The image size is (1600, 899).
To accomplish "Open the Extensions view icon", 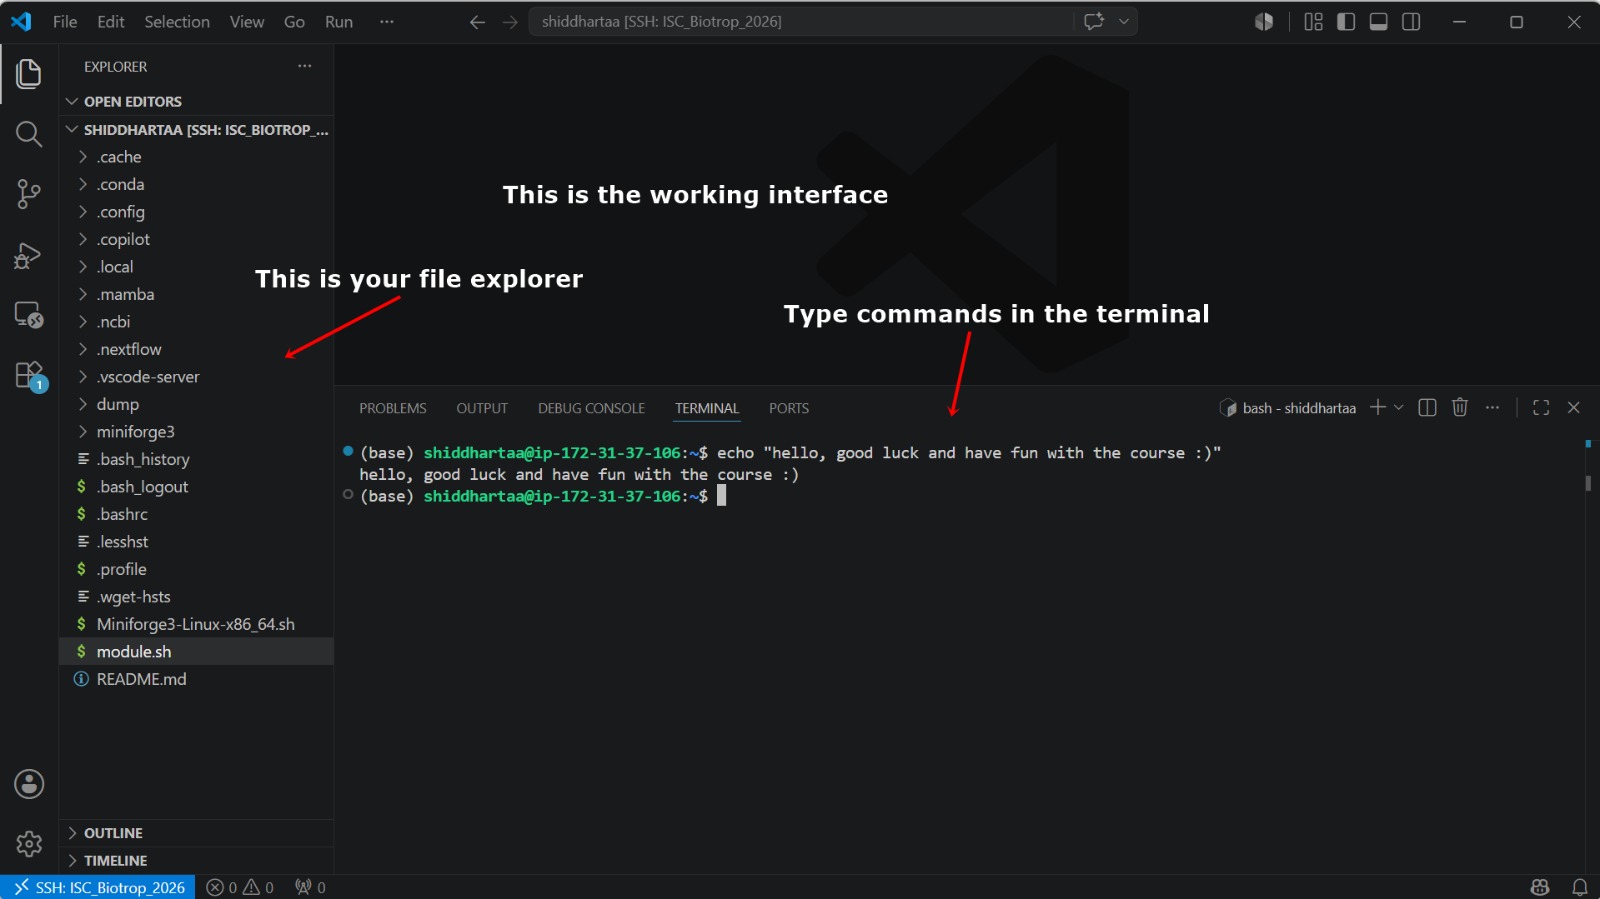I will pos(29,376).
